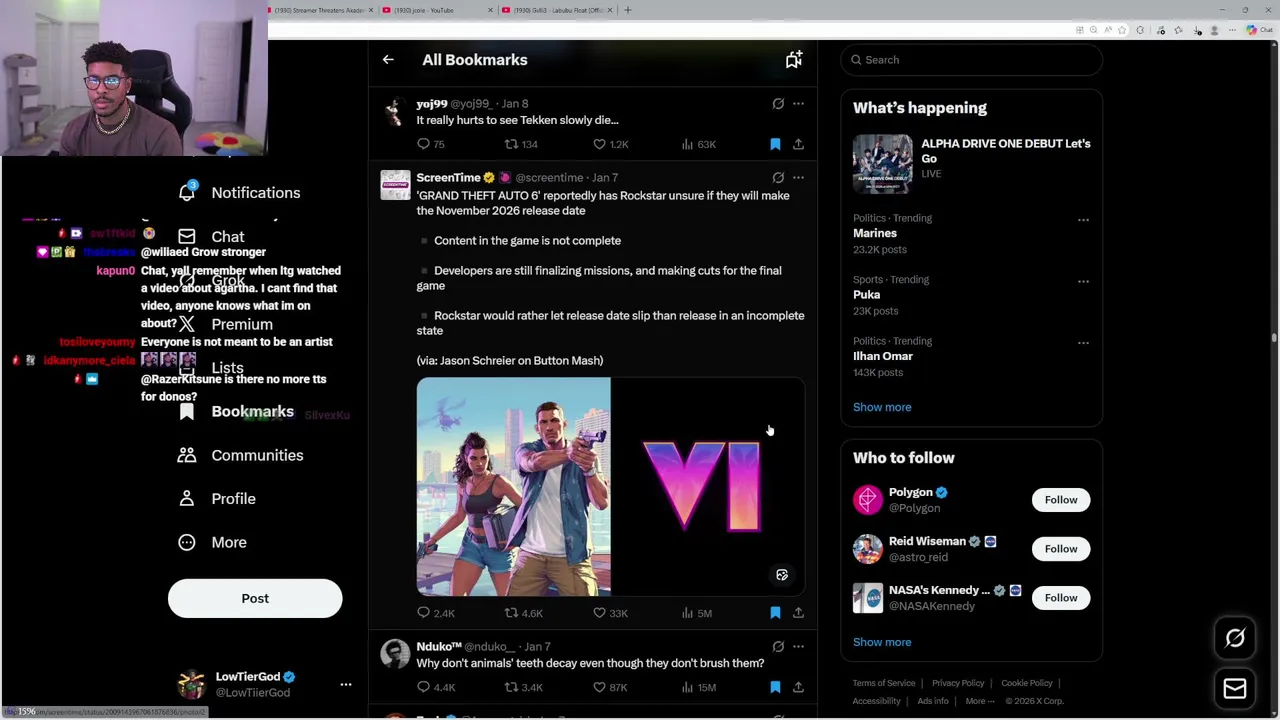Viewport: 1280px width, 720px height.
Task: Open Premium in the sidebar
Action: (x=225, y=325)
